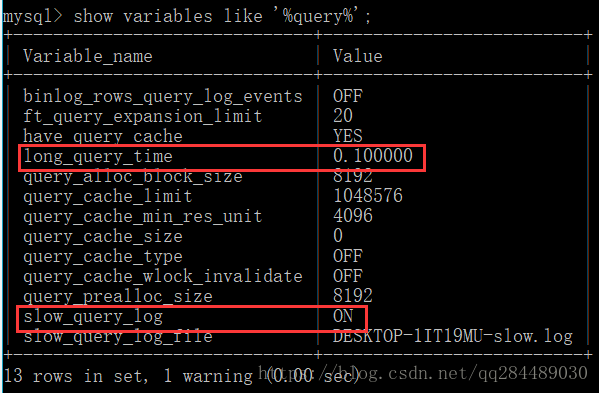Select the command text show variables like '%query%'

coord(222,17)
